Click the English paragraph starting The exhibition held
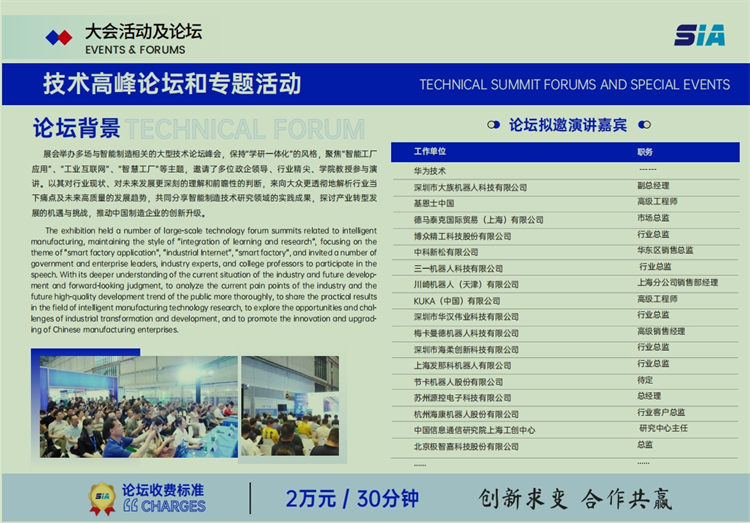 tap(204, 280)
